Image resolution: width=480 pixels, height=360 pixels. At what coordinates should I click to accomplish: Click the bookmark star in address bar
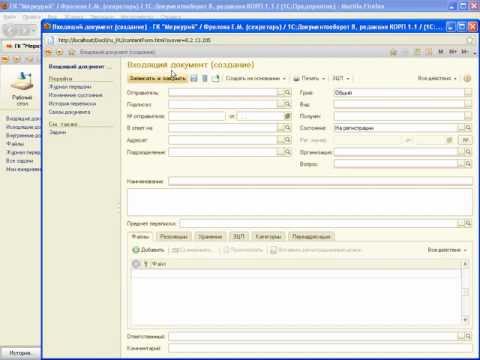click(x=470, y=40)
